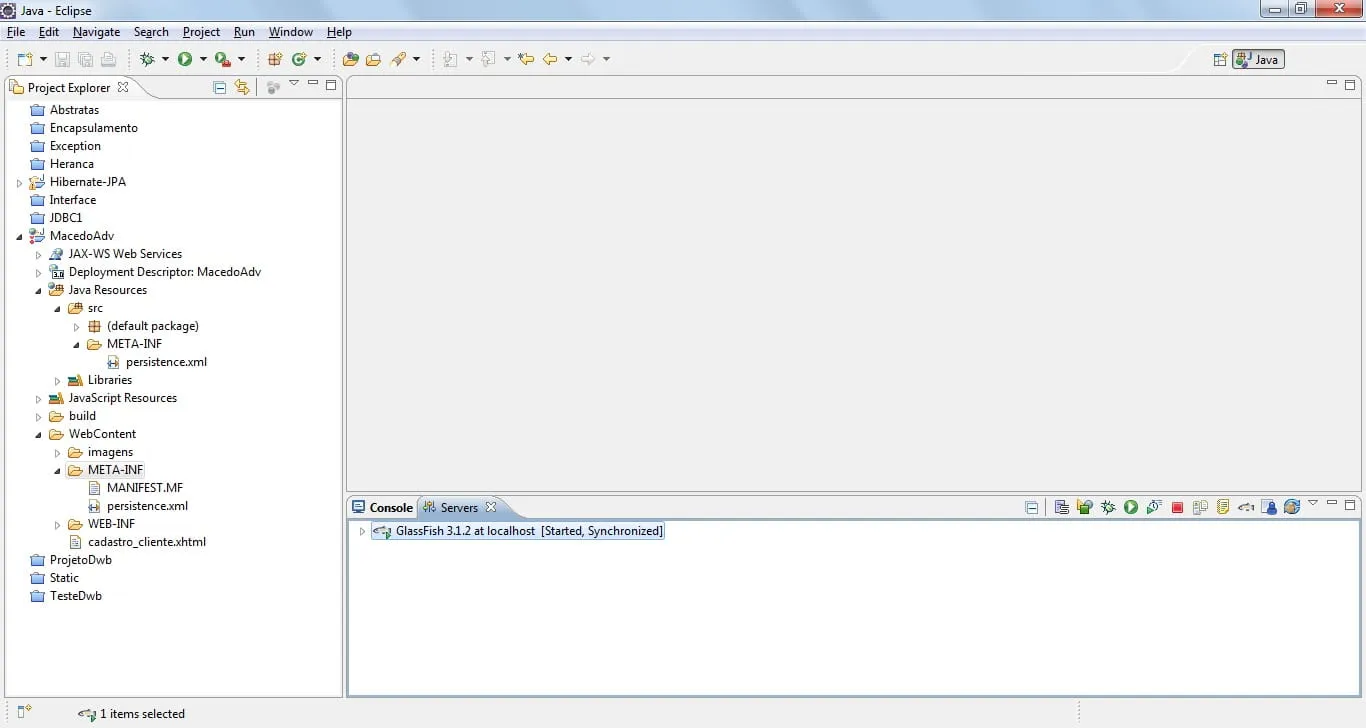
Task: Launch Debug using the main toolbar bug icon
Action: click(147, 60)
